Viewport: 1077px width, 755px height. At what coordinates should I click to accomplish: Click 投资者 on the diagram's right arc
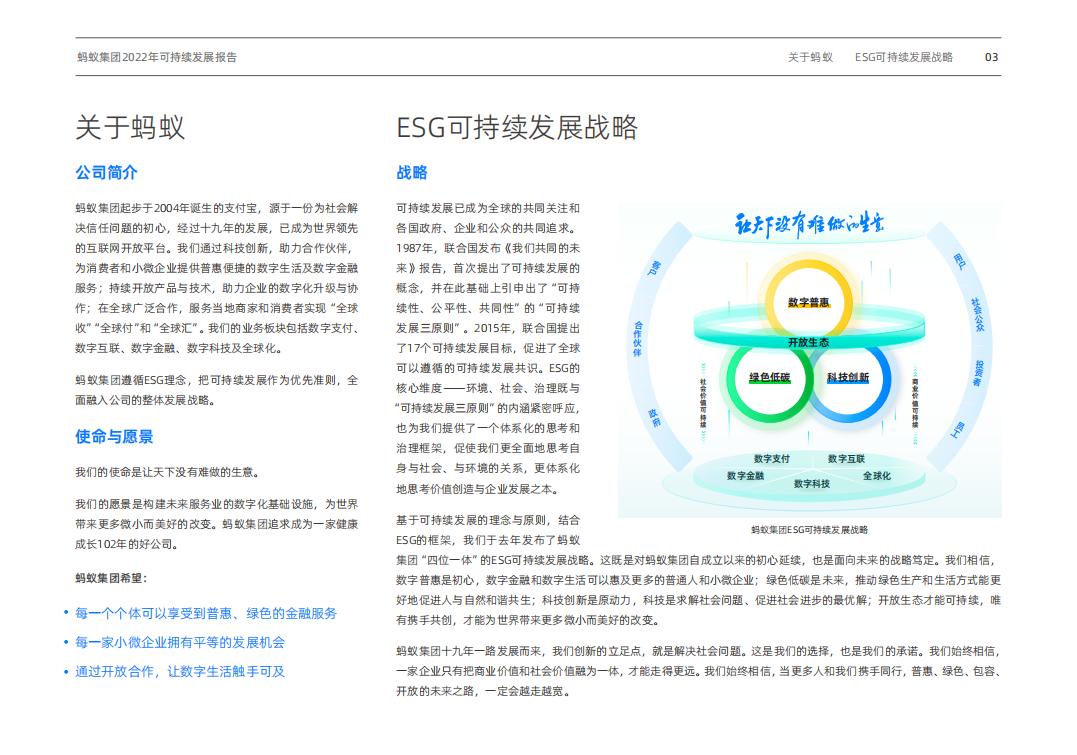click(979, 373)
